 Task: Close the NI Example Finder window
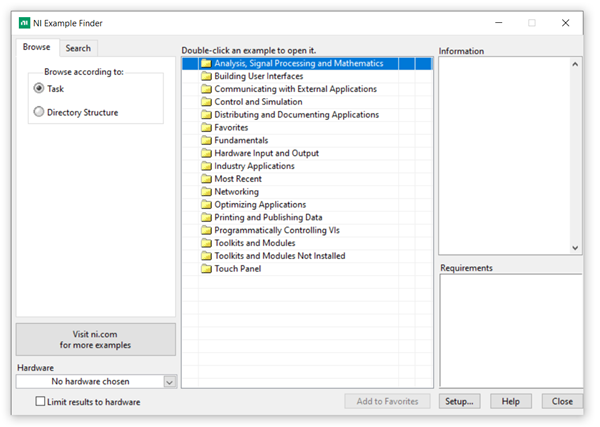[566, 23]
